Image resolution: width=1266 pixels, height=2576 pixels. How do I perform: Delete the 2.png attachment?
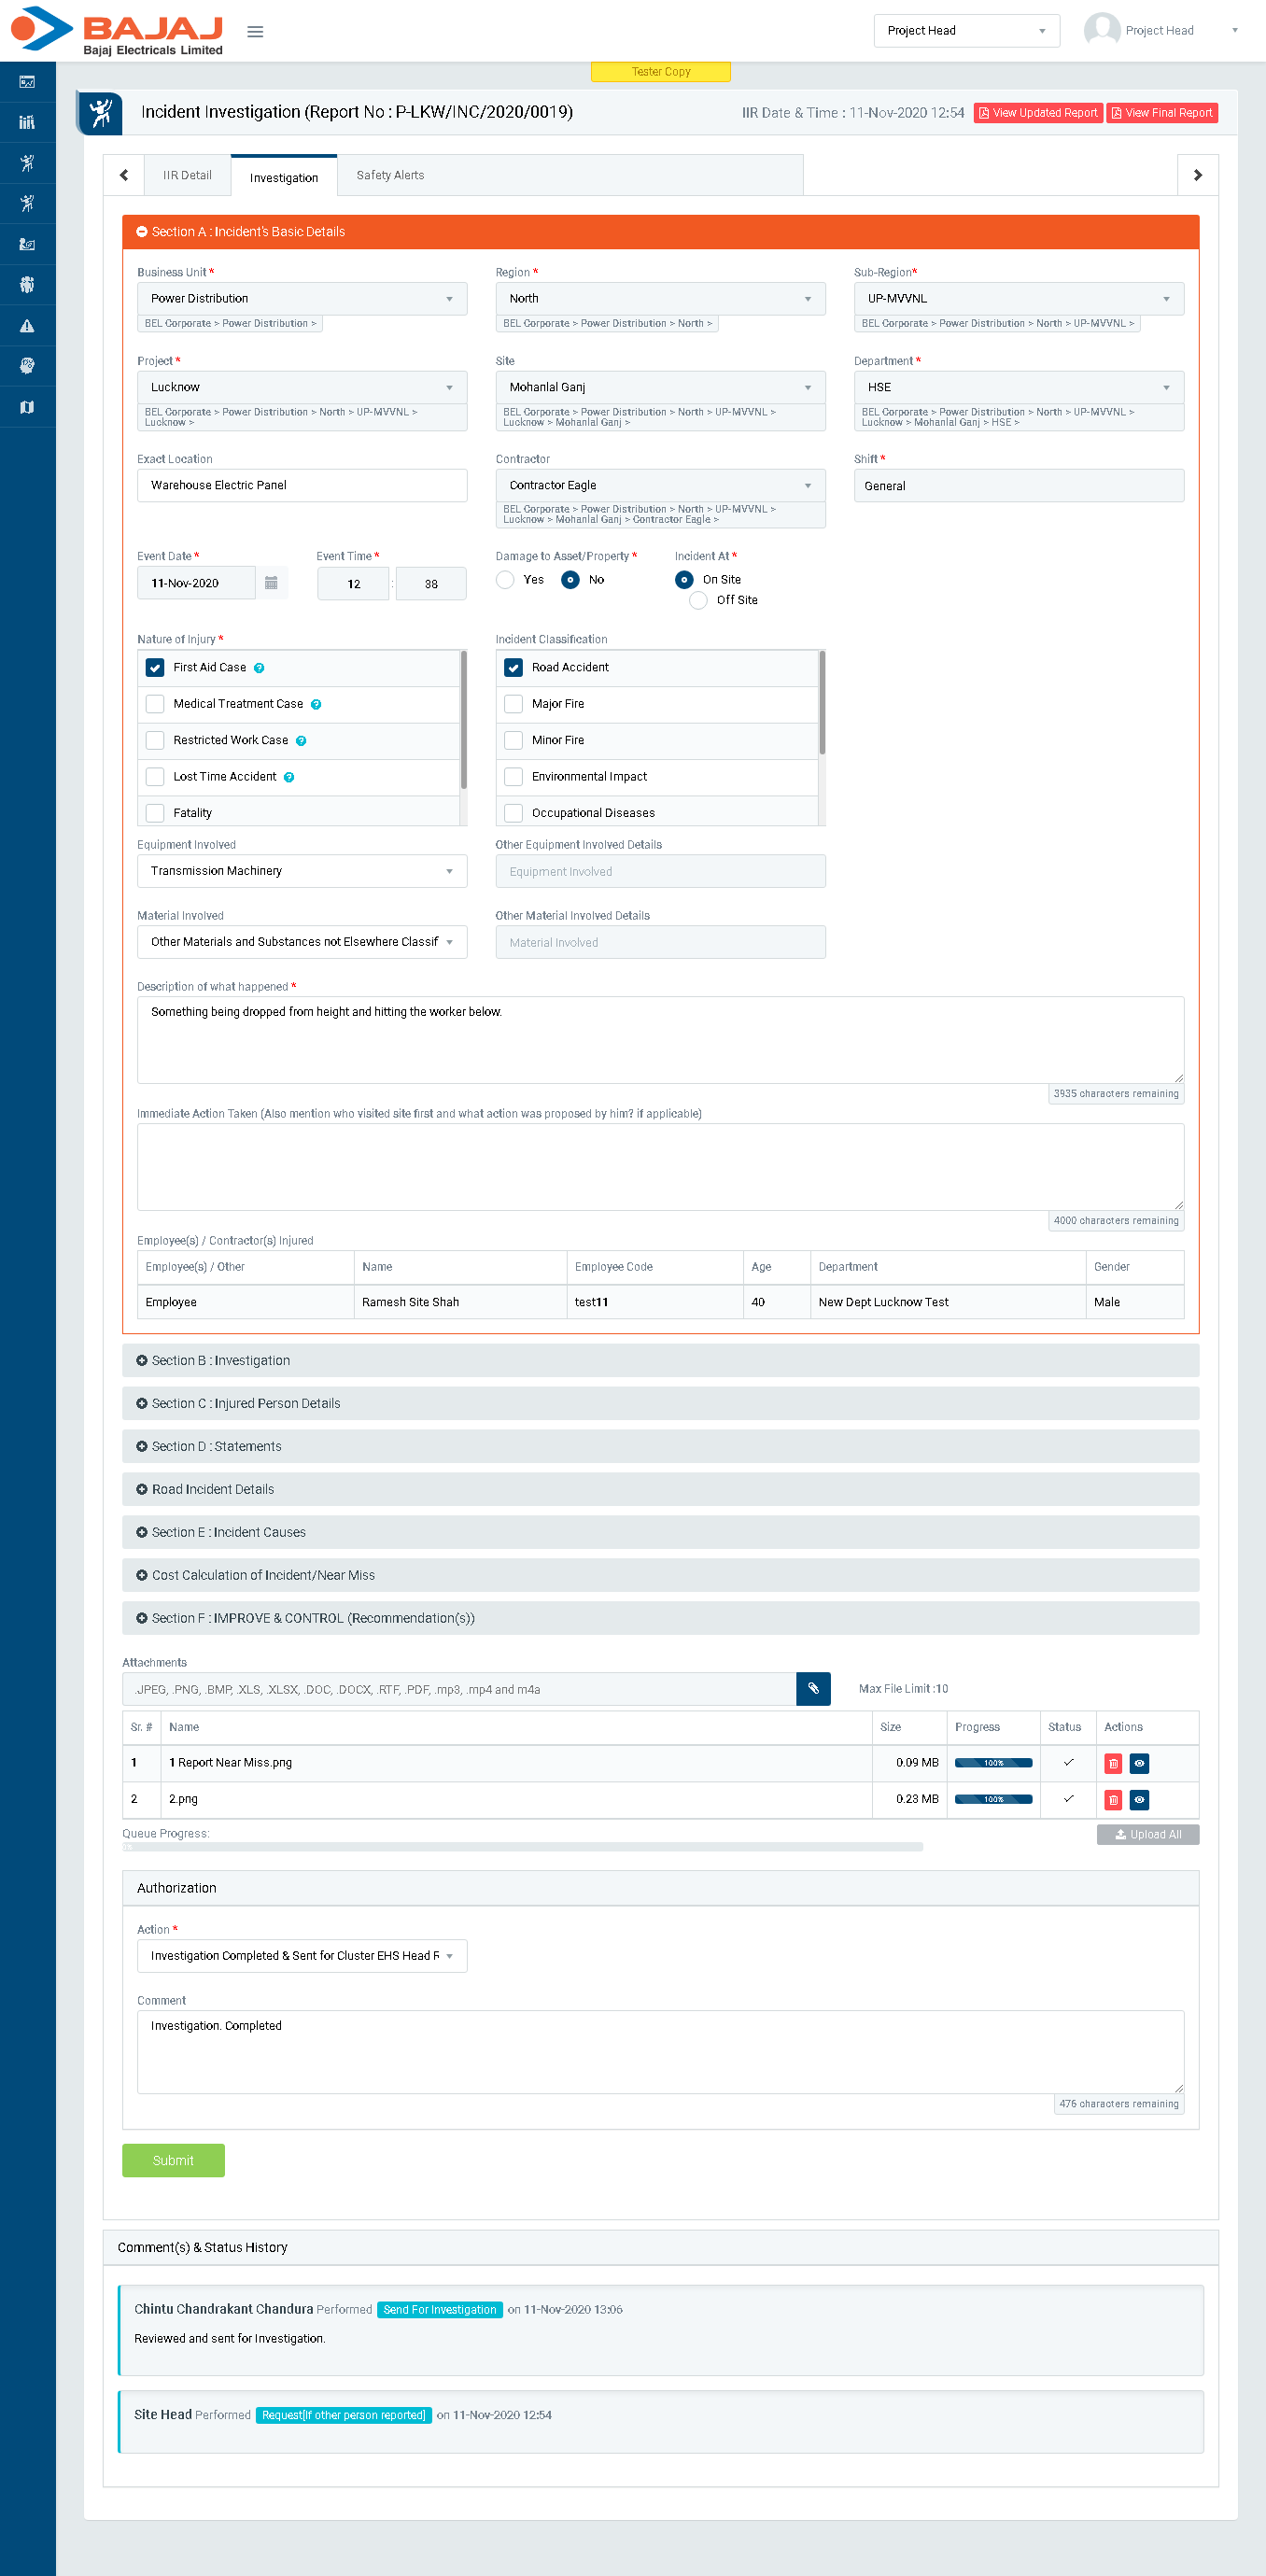[1112, 1800]
